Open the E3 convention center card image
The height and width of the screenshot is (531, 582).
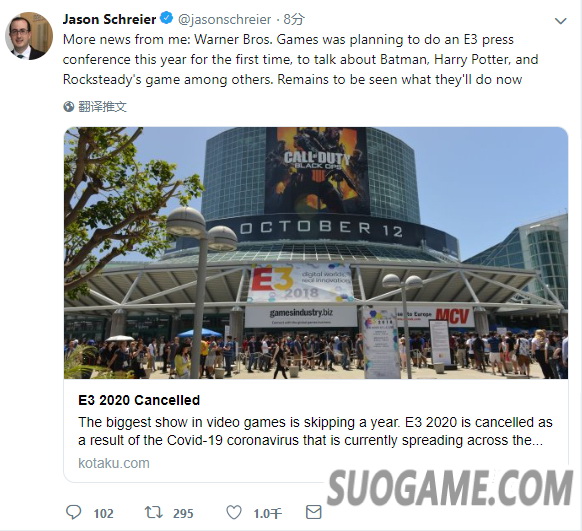coord(316,253)
